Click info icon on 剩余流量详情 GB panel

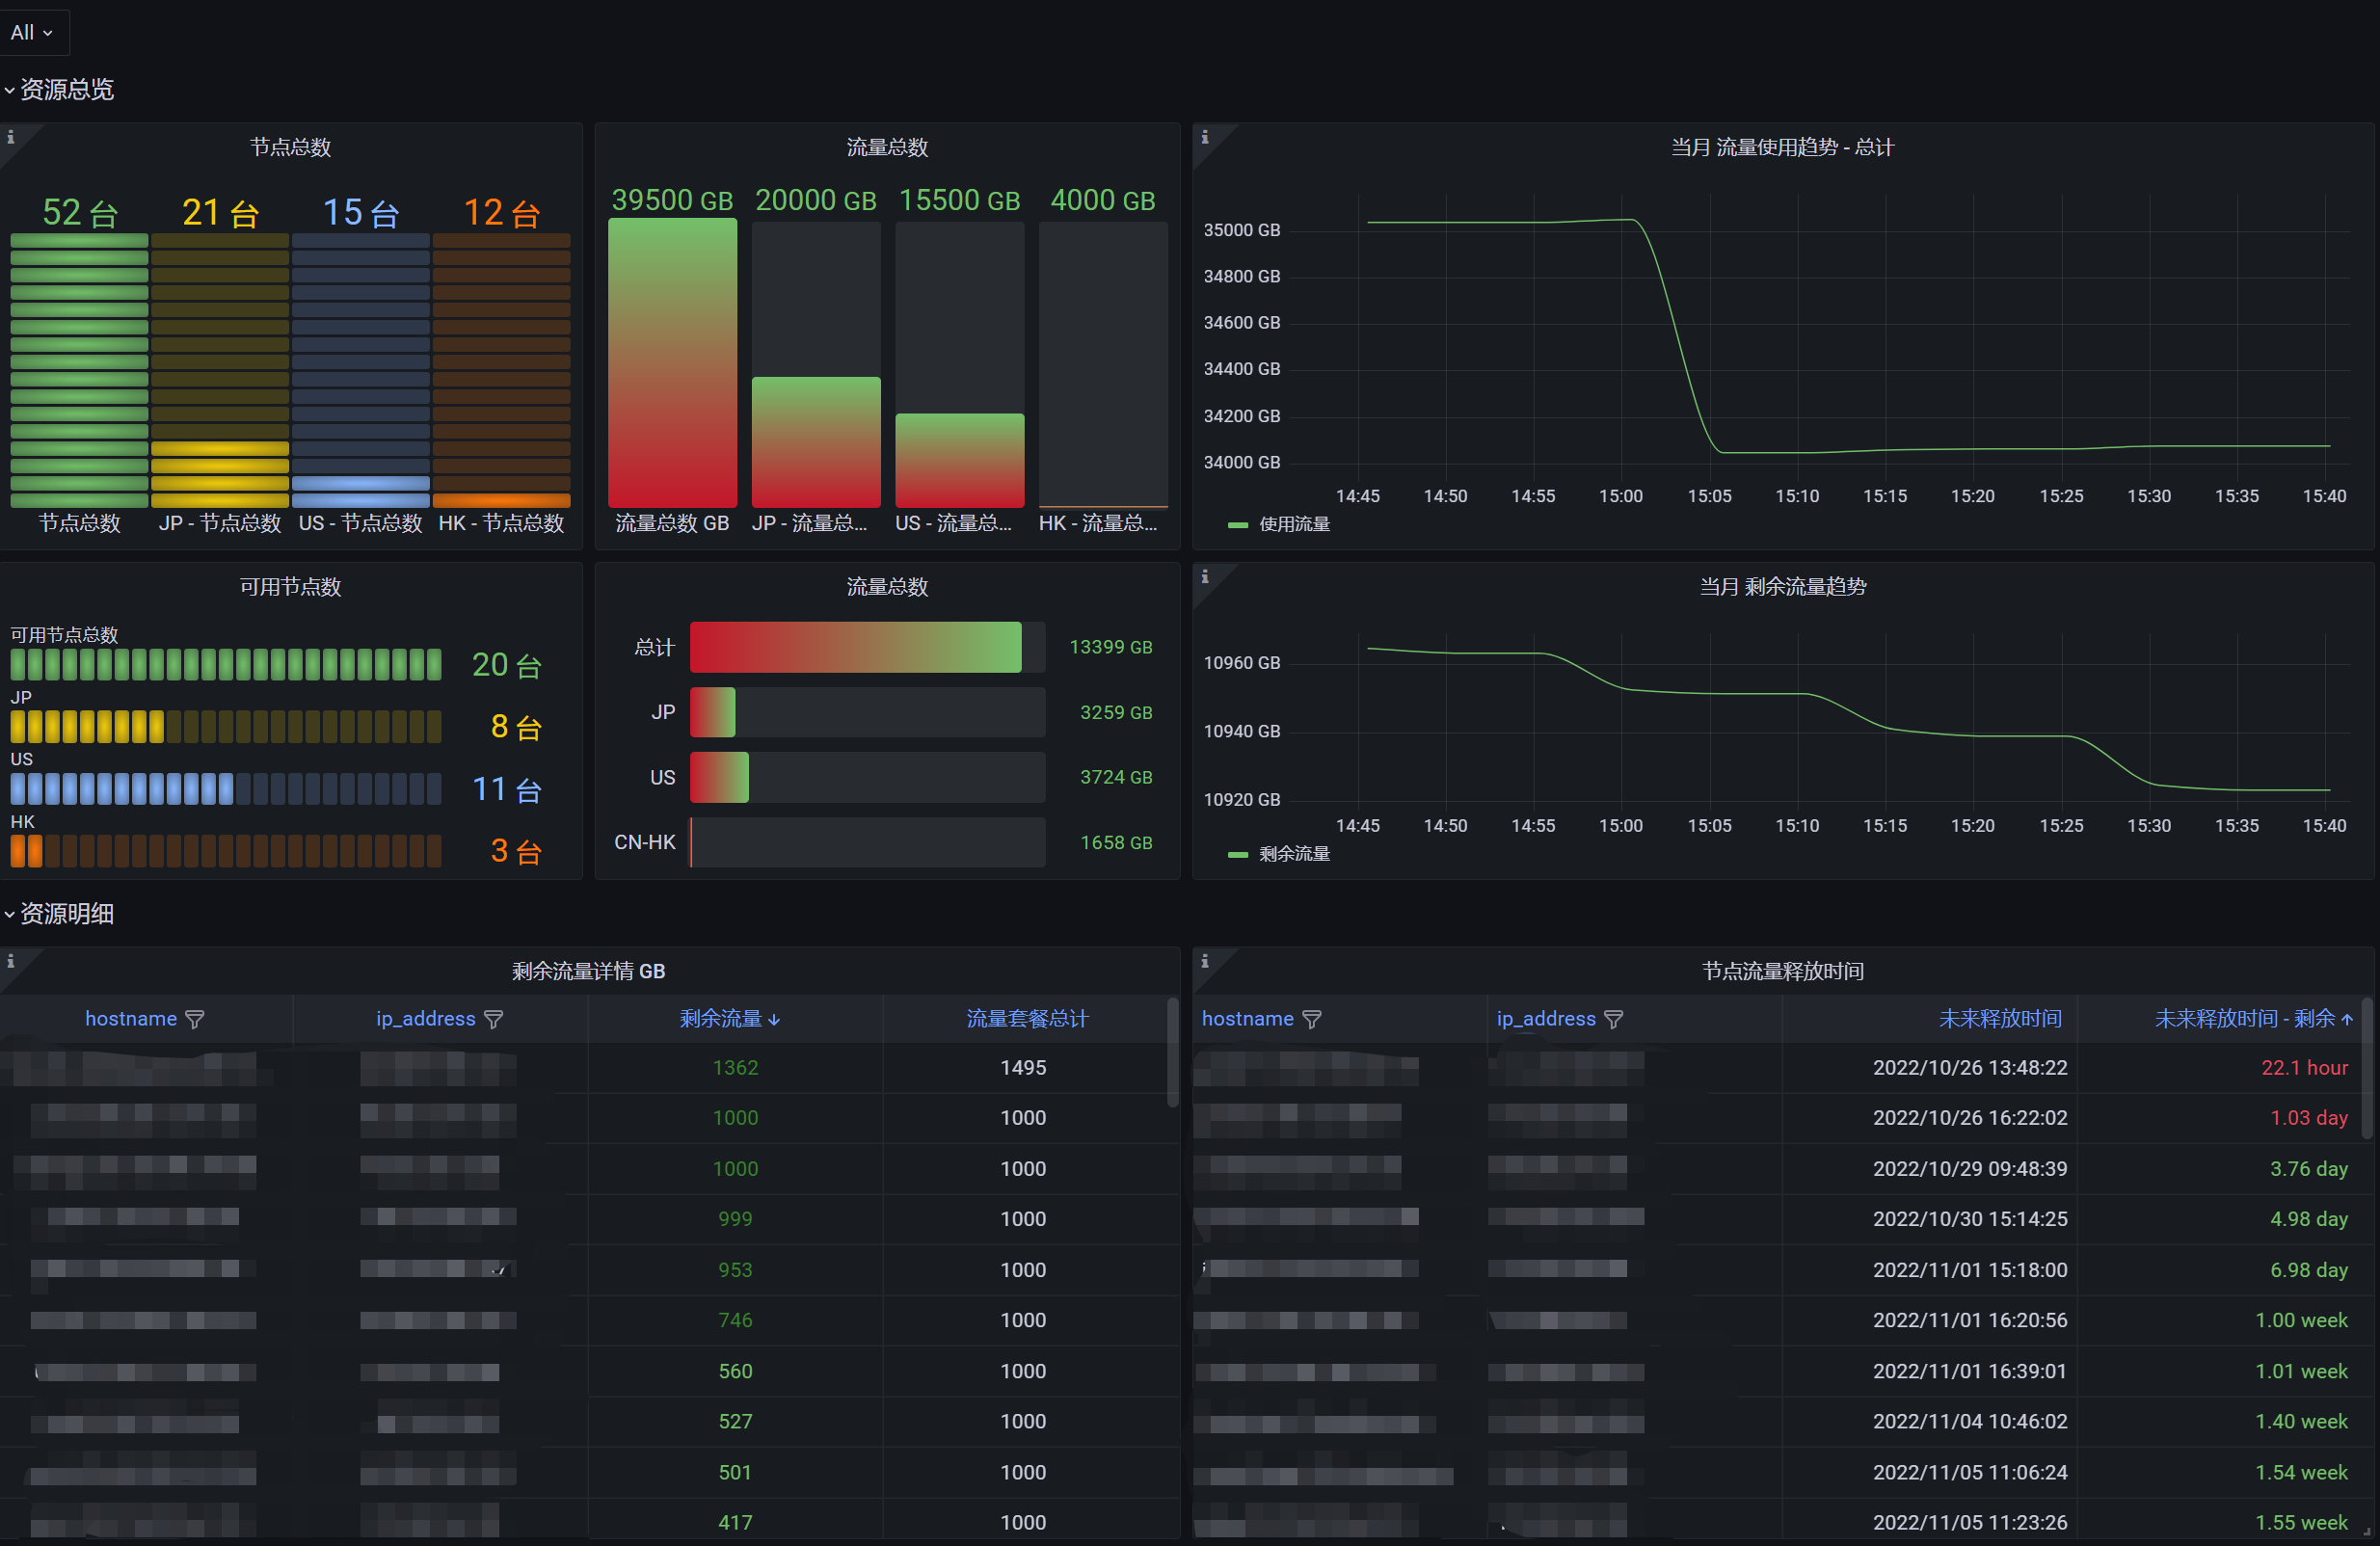pyautogui.click(x=10, y=961)
